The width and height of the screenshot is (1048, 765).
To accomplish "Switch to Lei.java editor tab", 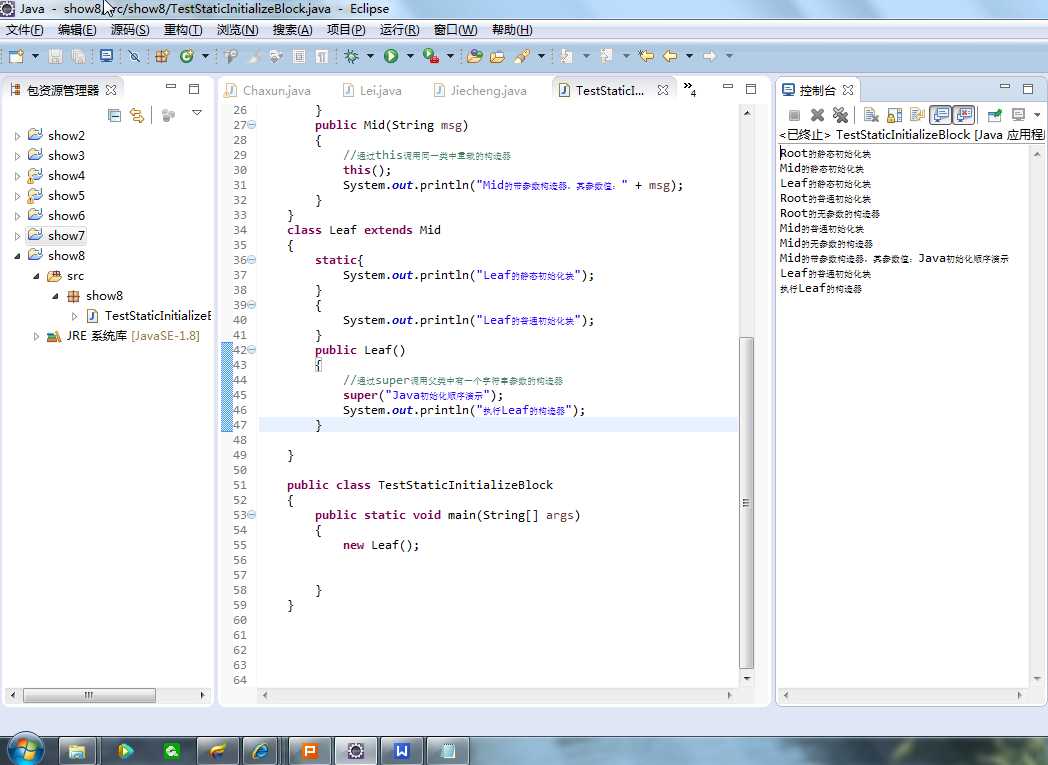I will coord(372,90).
